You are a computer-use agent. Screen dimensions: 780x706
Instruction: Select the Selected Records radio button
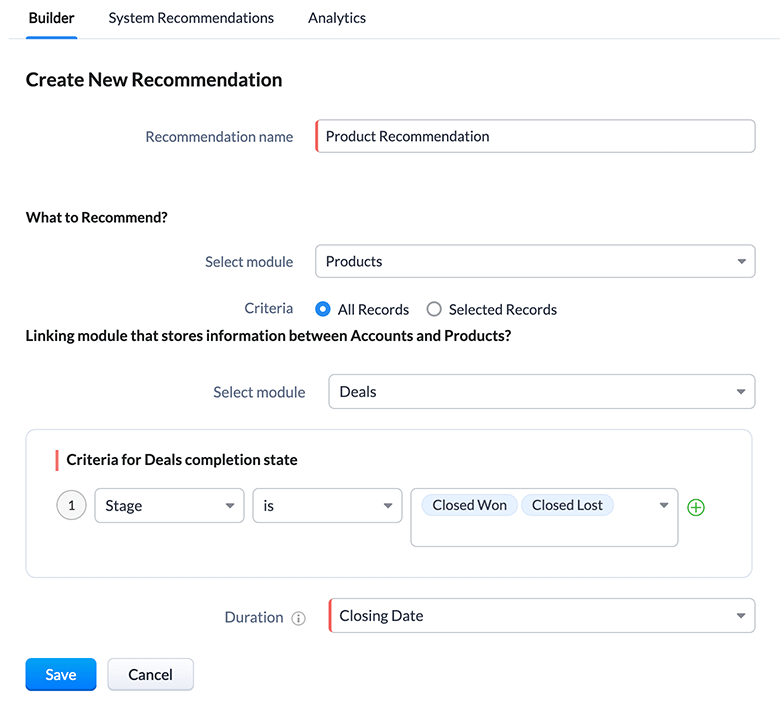pos(434,309)
